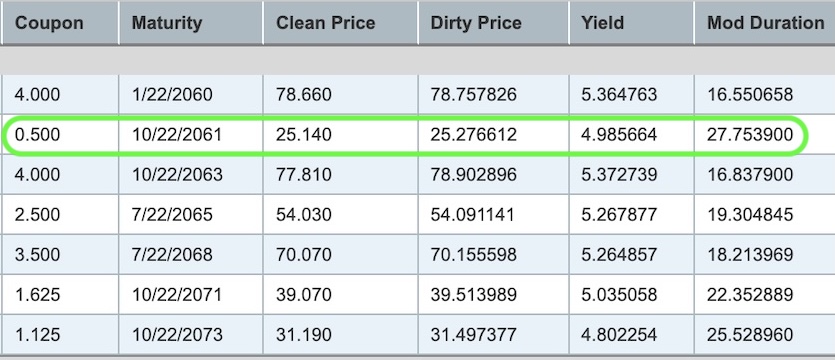The width and height of the screenshot is (835, 360).
Task: Click dirty price 54.091141
Action: [x=473, y=215]
